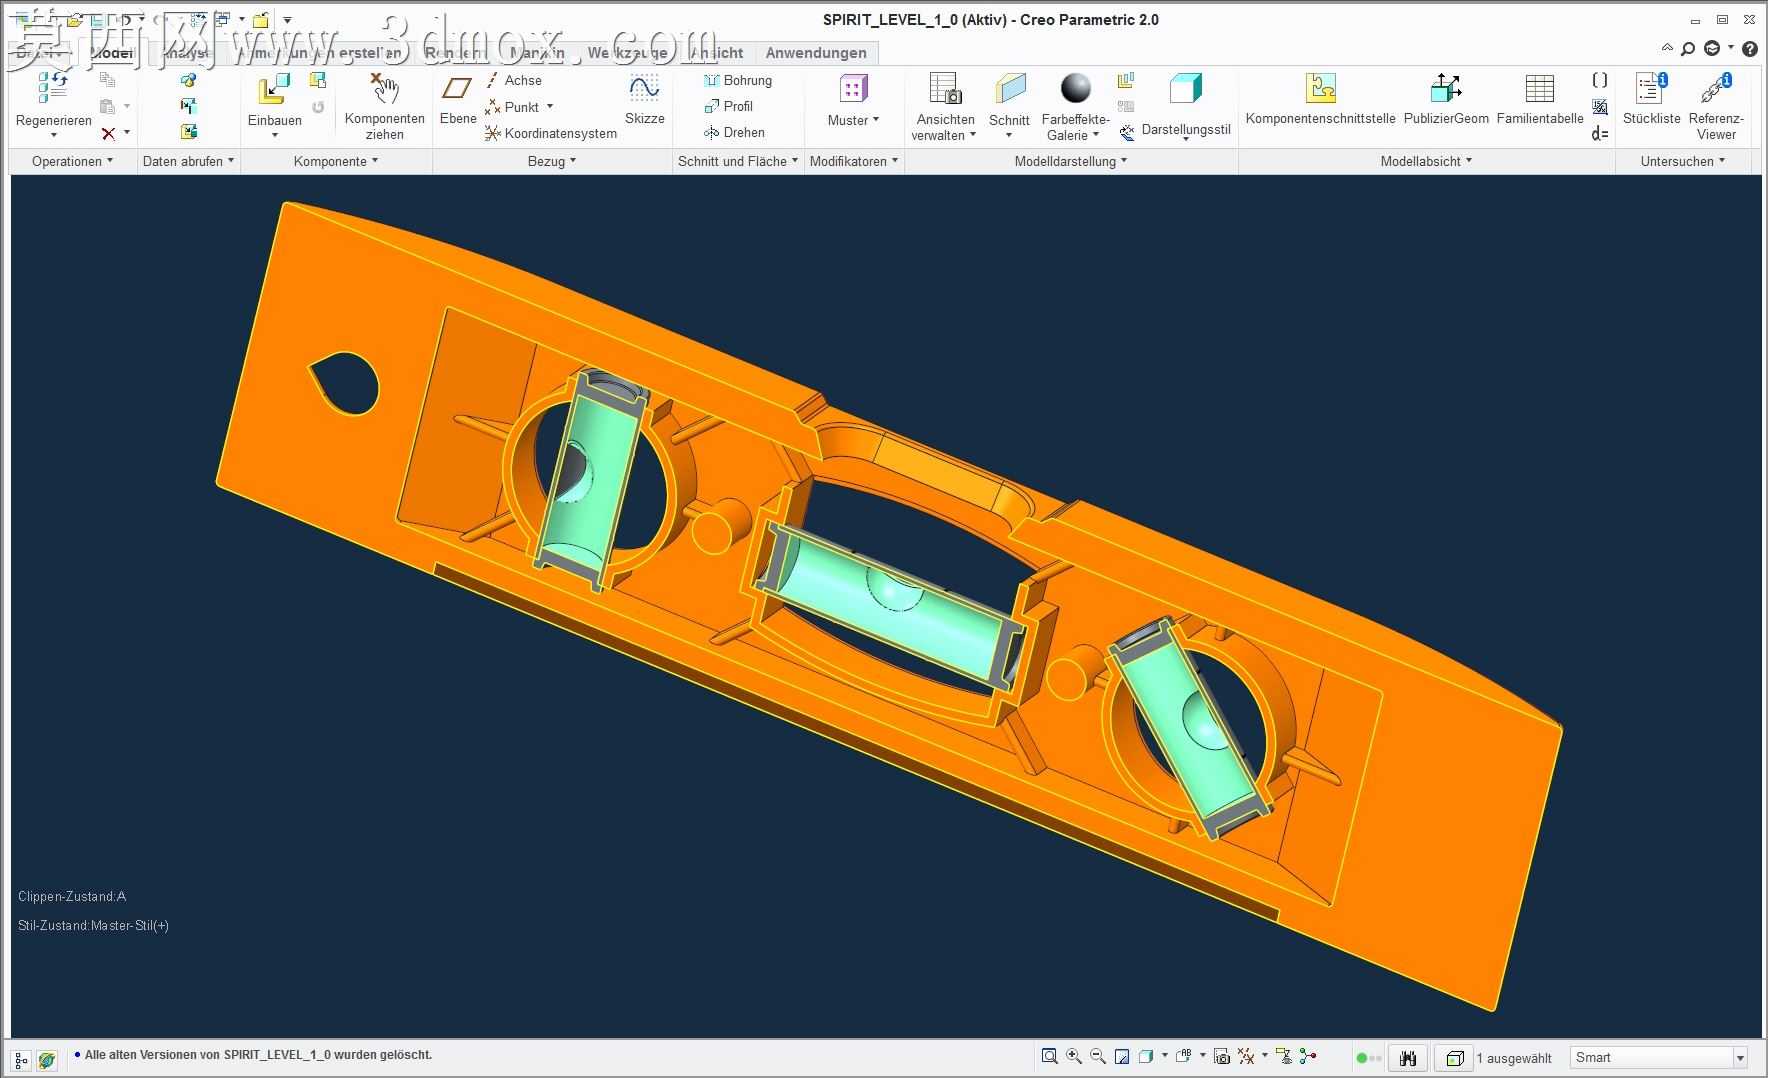The image size is (1768, 1078).
Task: Click the zoom out magnifier icon
Action: [x=1098, y=1056]
